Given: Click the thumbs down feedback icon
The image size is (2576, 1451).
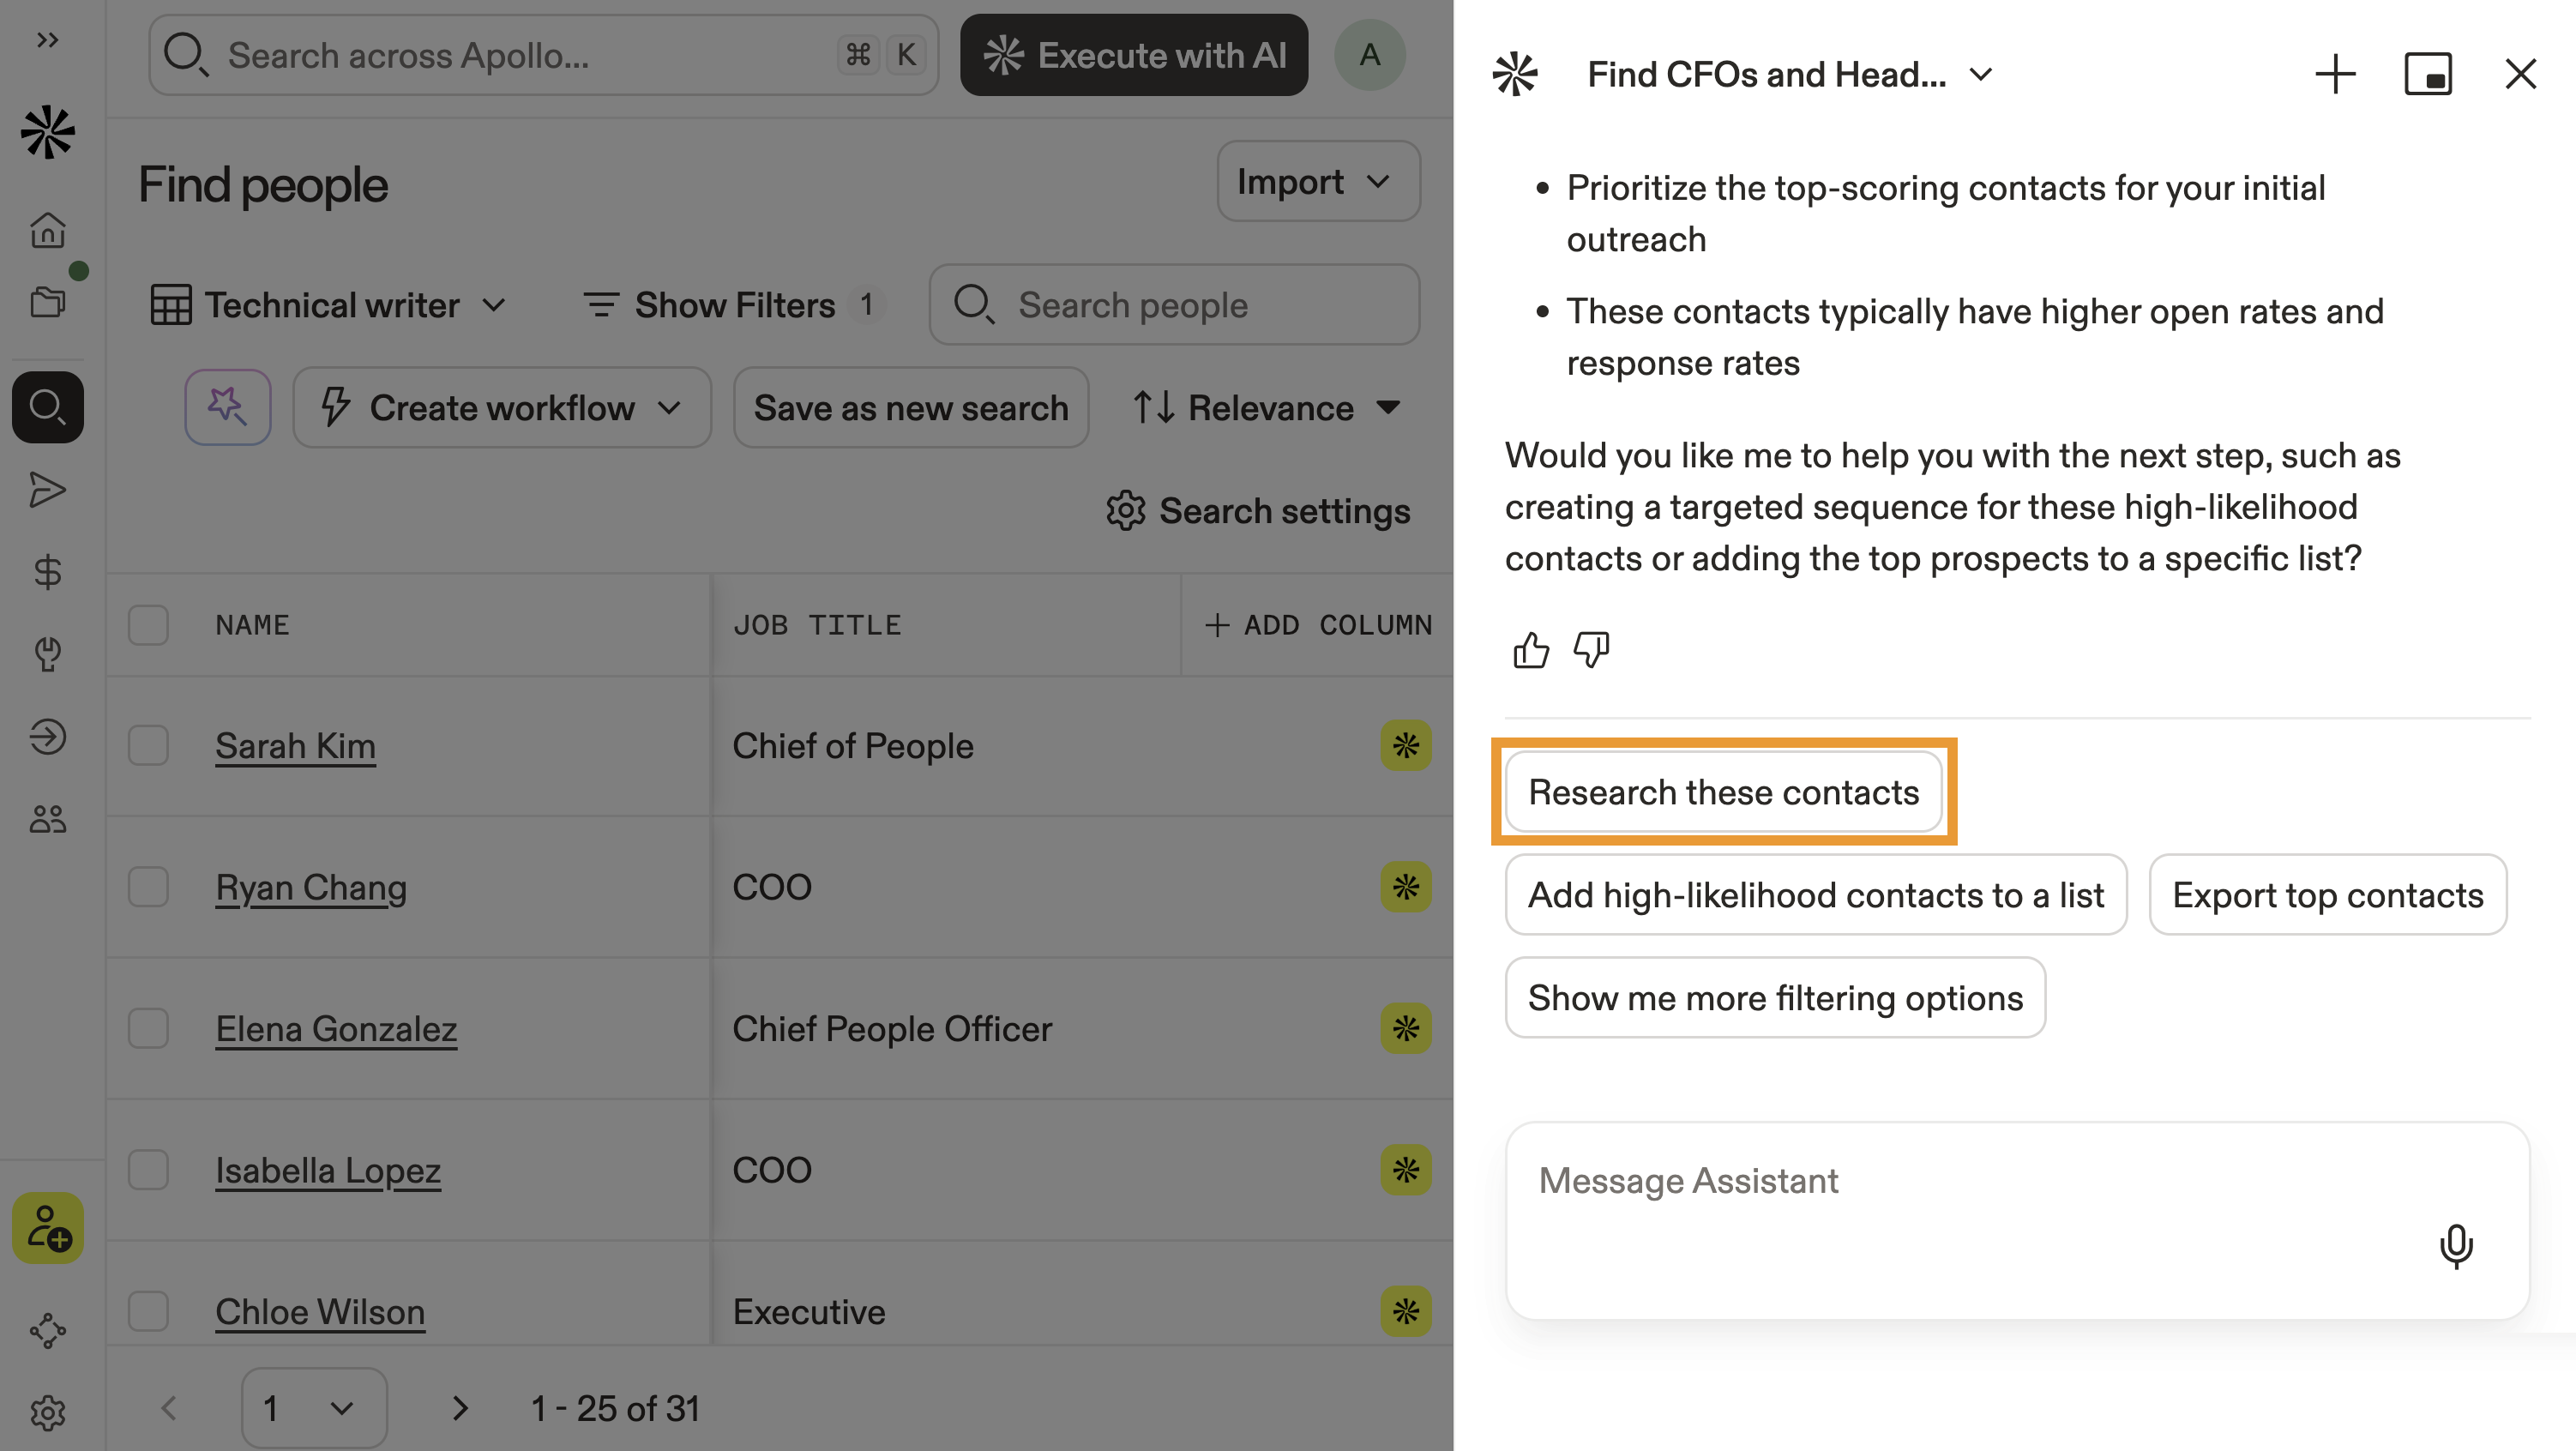Looking at the screenshot, I should [x=1591, y=651].
